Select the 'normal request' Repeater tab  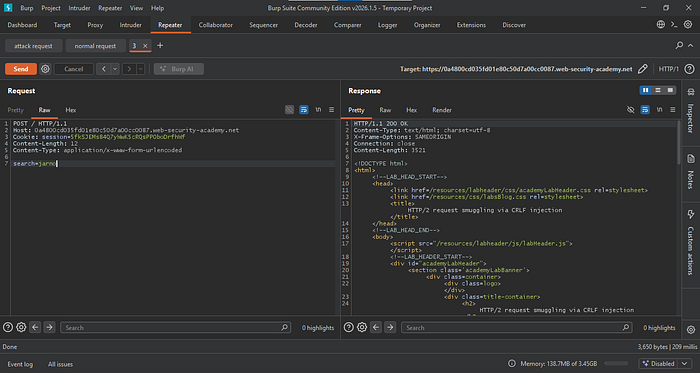95,46
